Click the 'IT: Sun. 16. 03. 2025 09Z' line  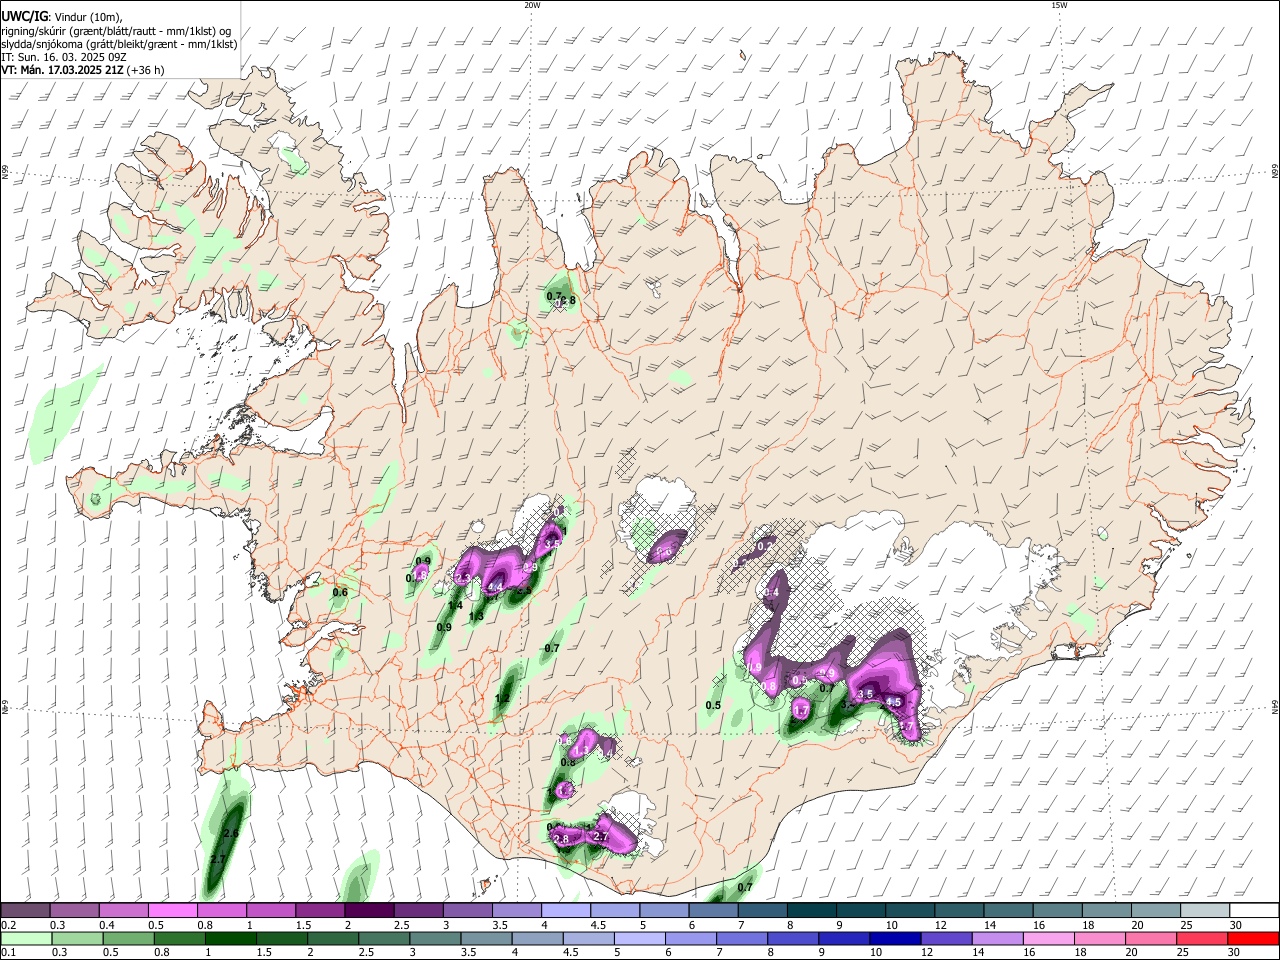tap(64, 57)
